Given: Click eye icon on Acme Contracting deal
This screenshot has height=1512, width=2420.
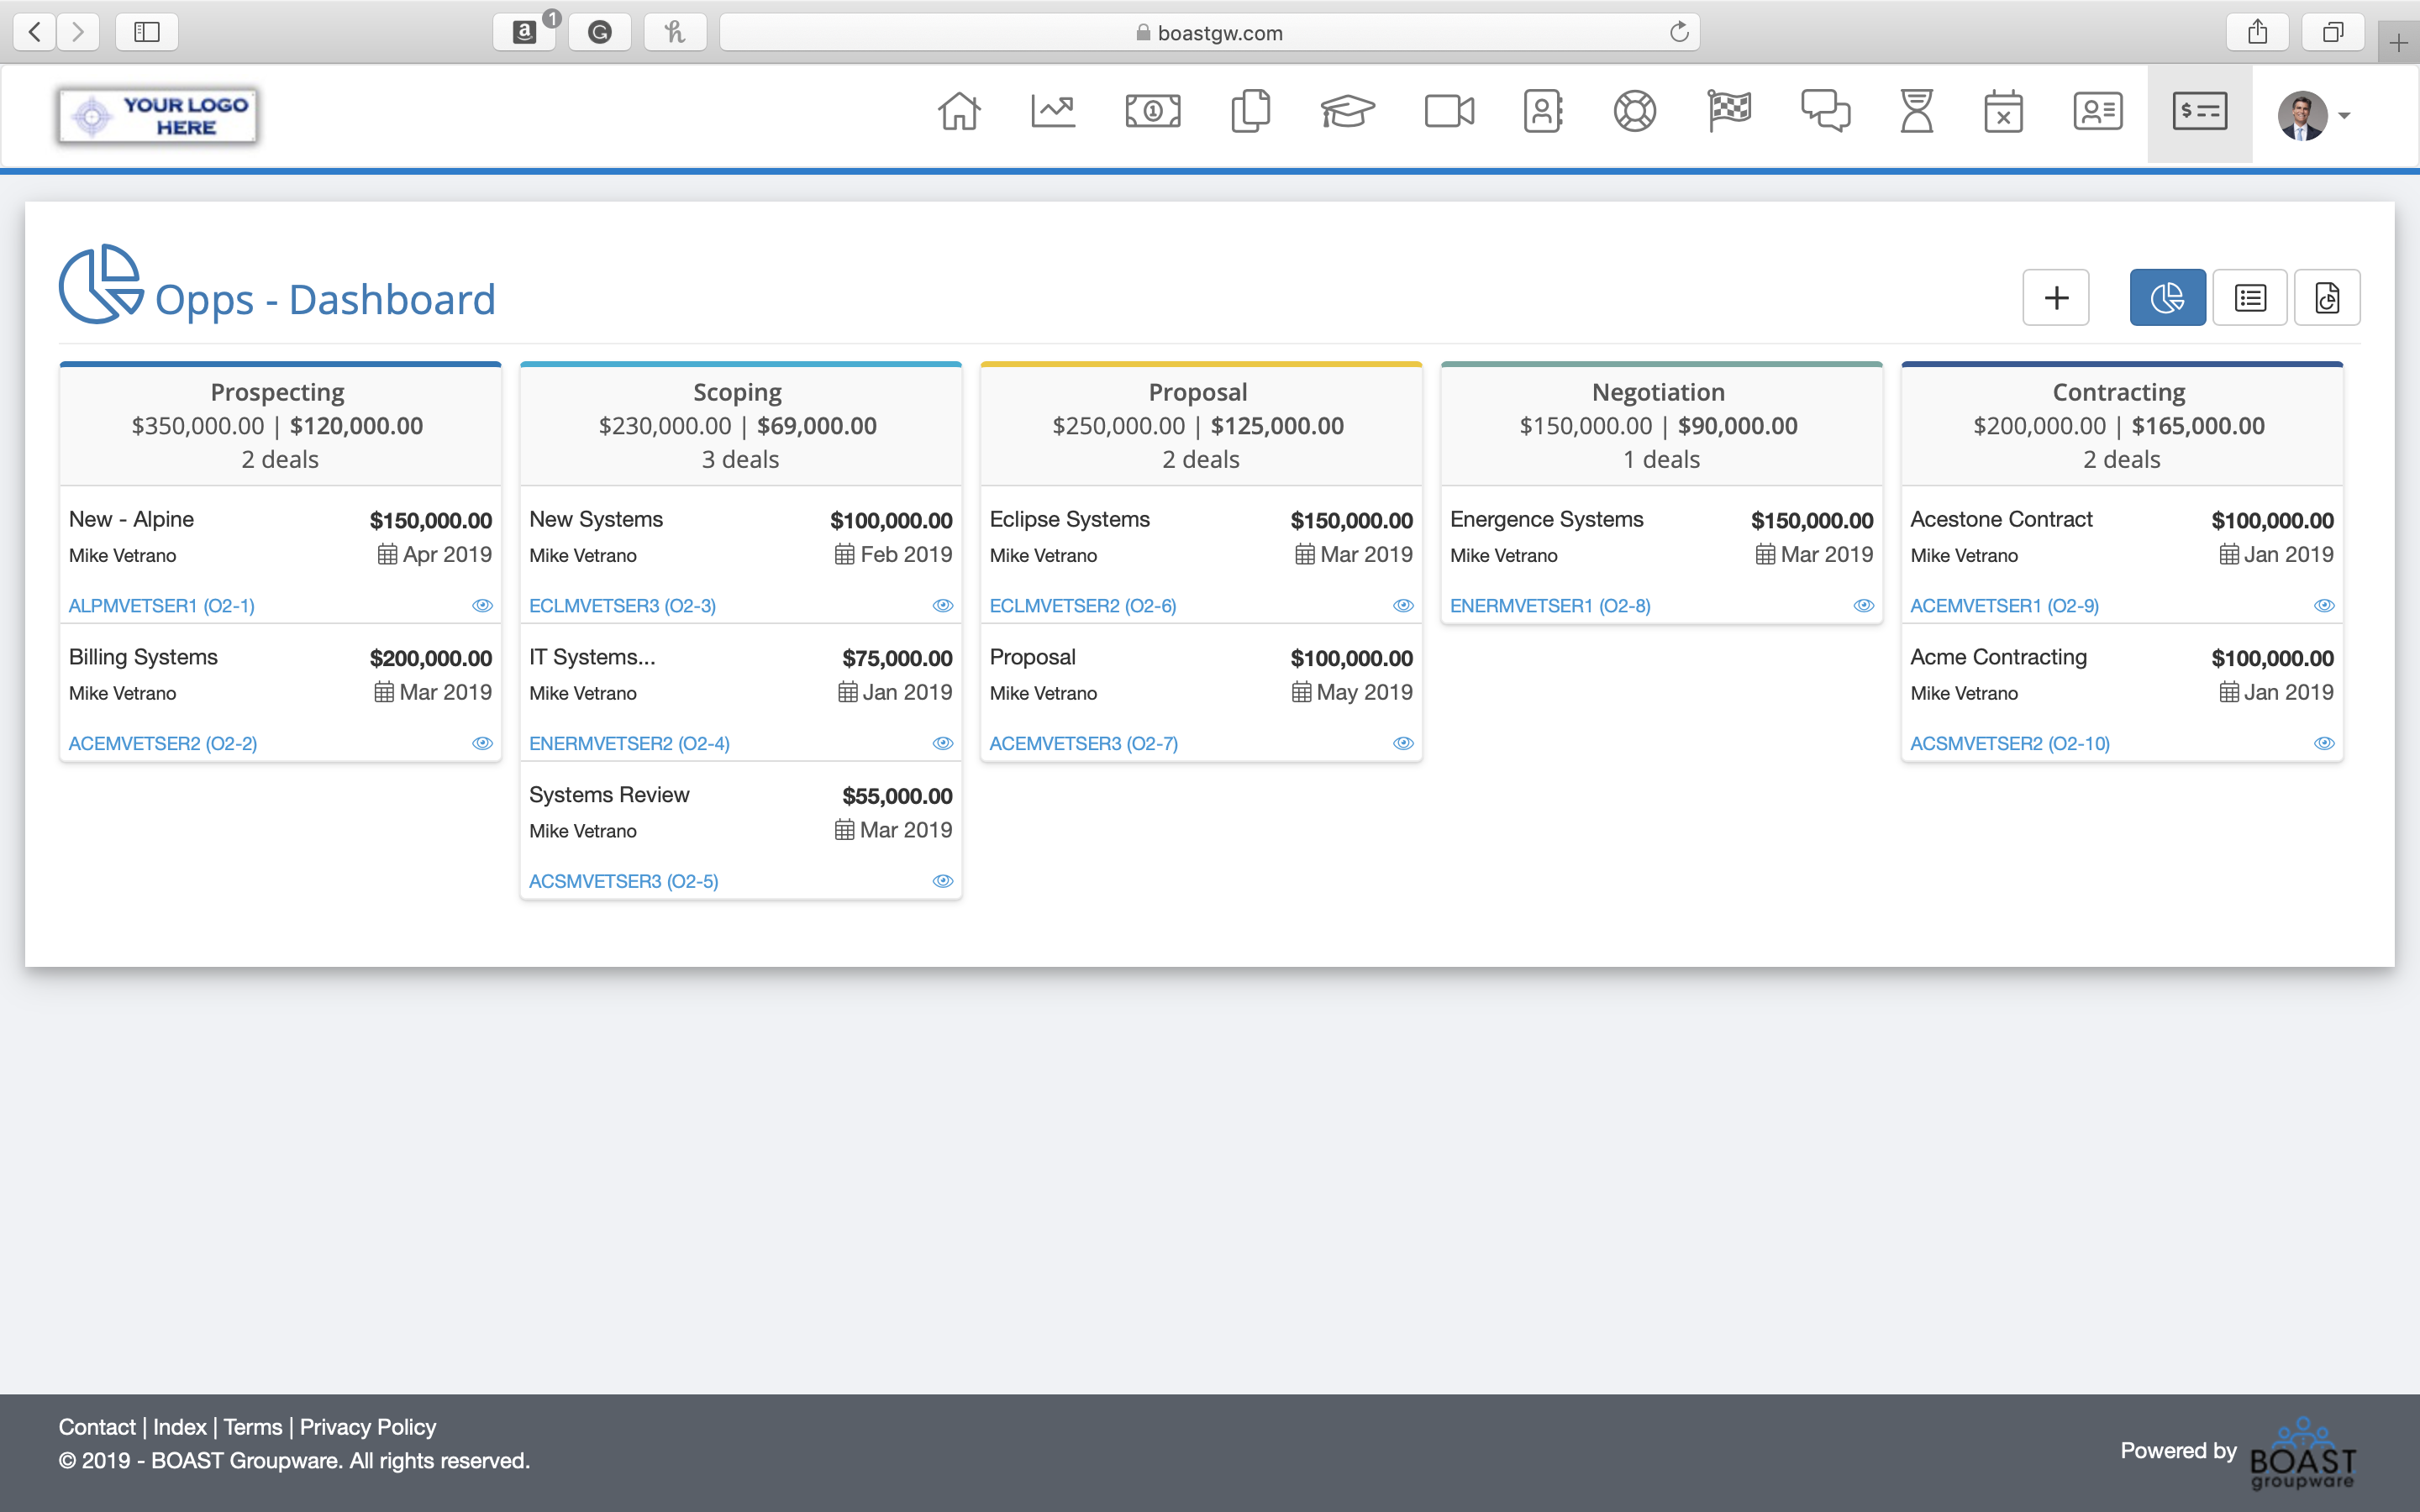Looking at the screenshot, I should point(2324,744).
